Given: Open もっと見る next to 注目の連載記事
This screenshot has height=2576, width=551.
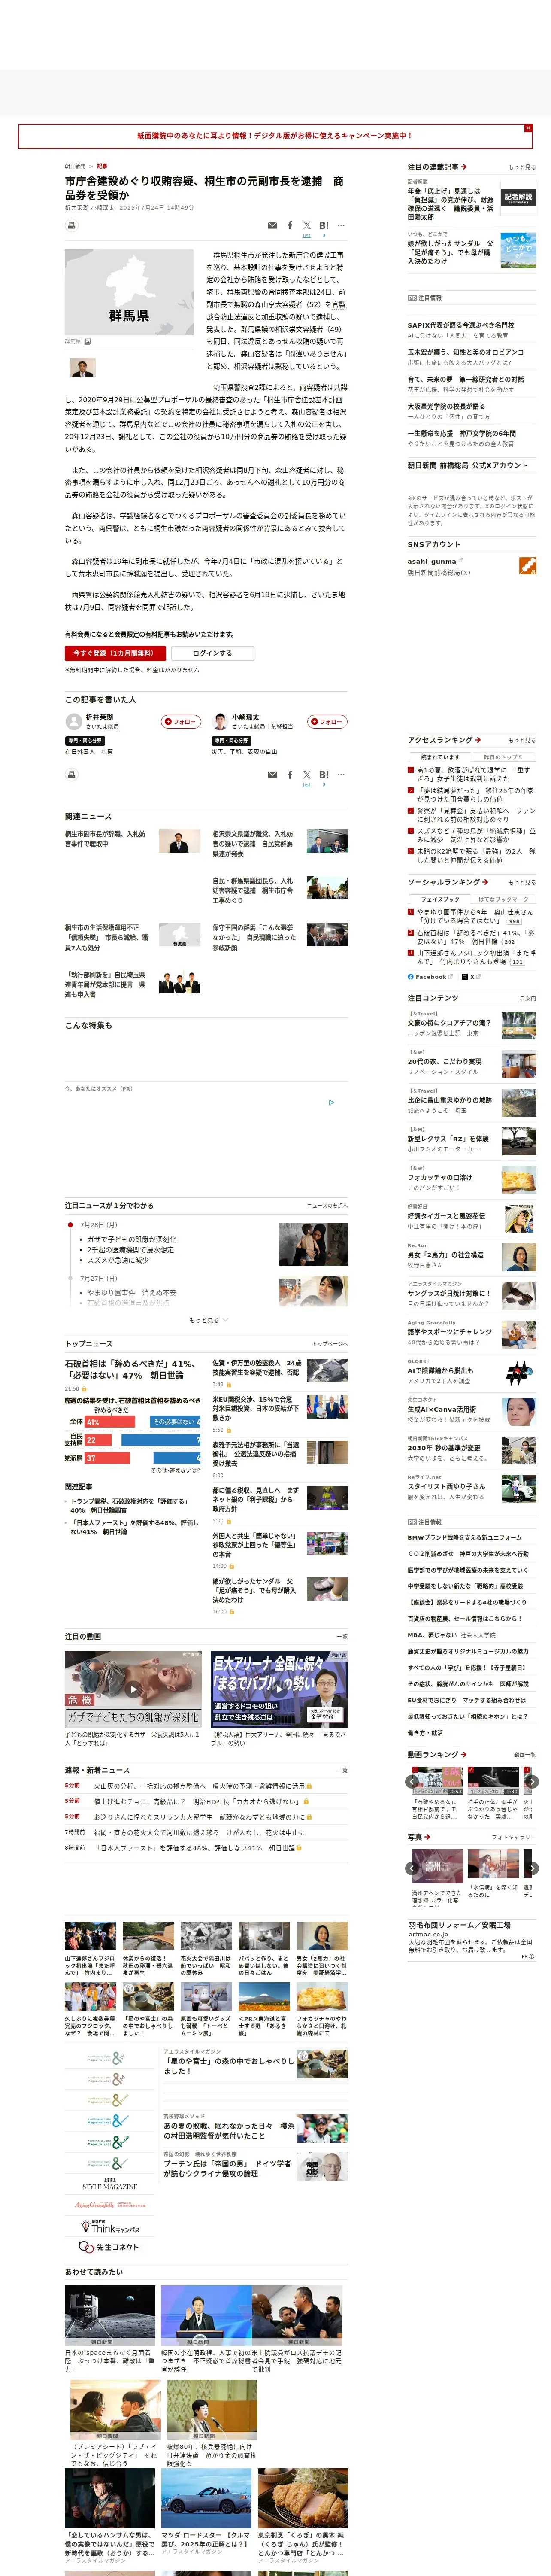Looking at the screenshot, I should [521, 167].
